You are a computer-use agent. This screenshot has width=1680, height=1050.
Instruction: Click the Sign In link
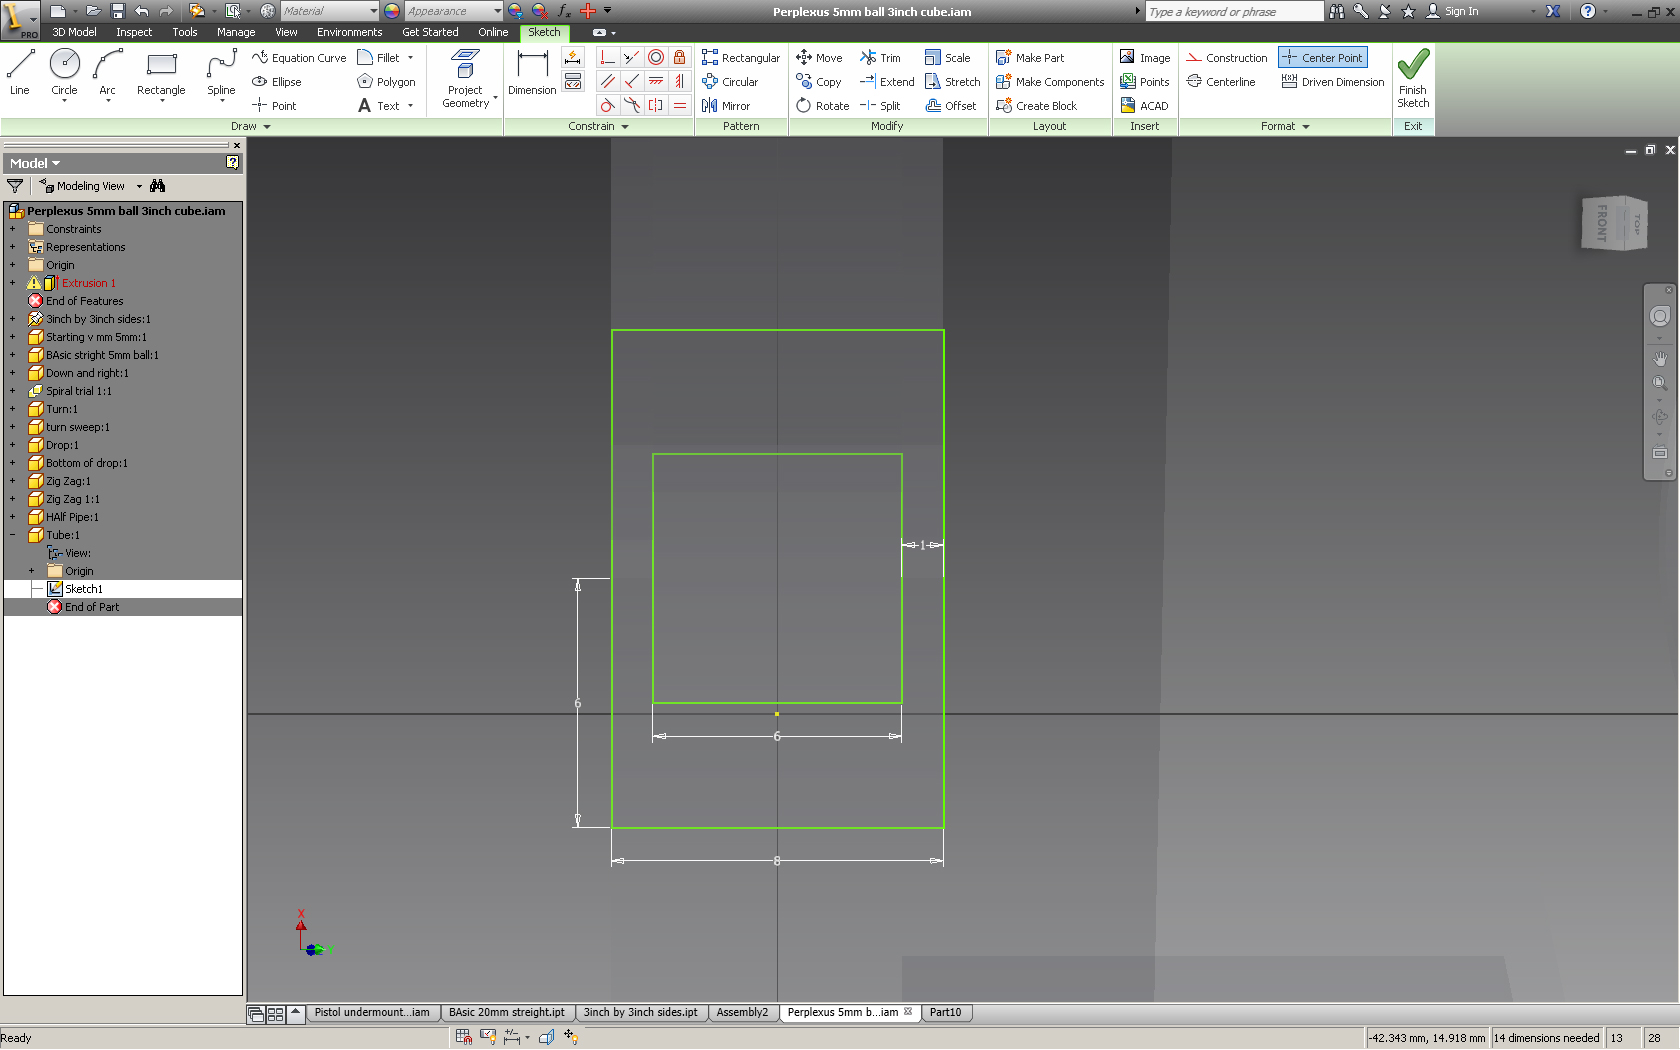coord(1452,11)
